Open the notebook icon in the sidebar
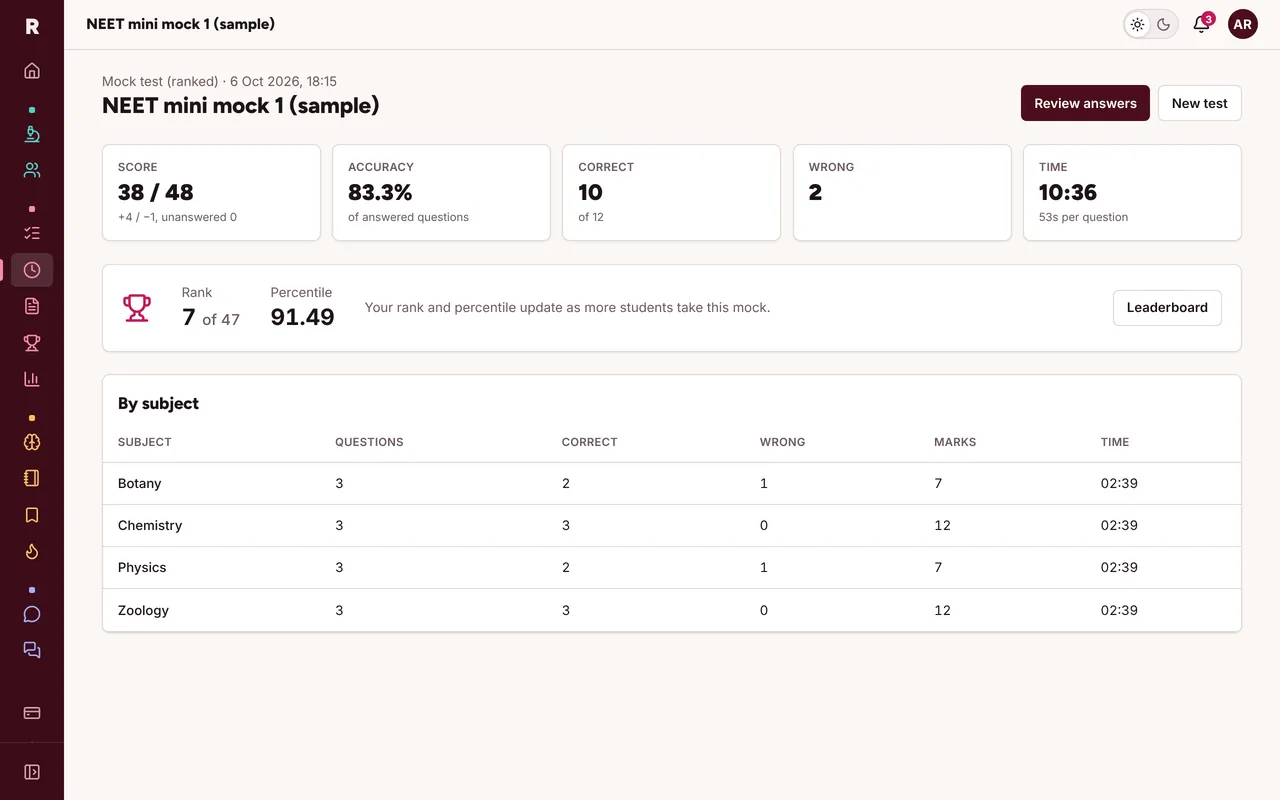1280x800 pixels. point(32,478)
